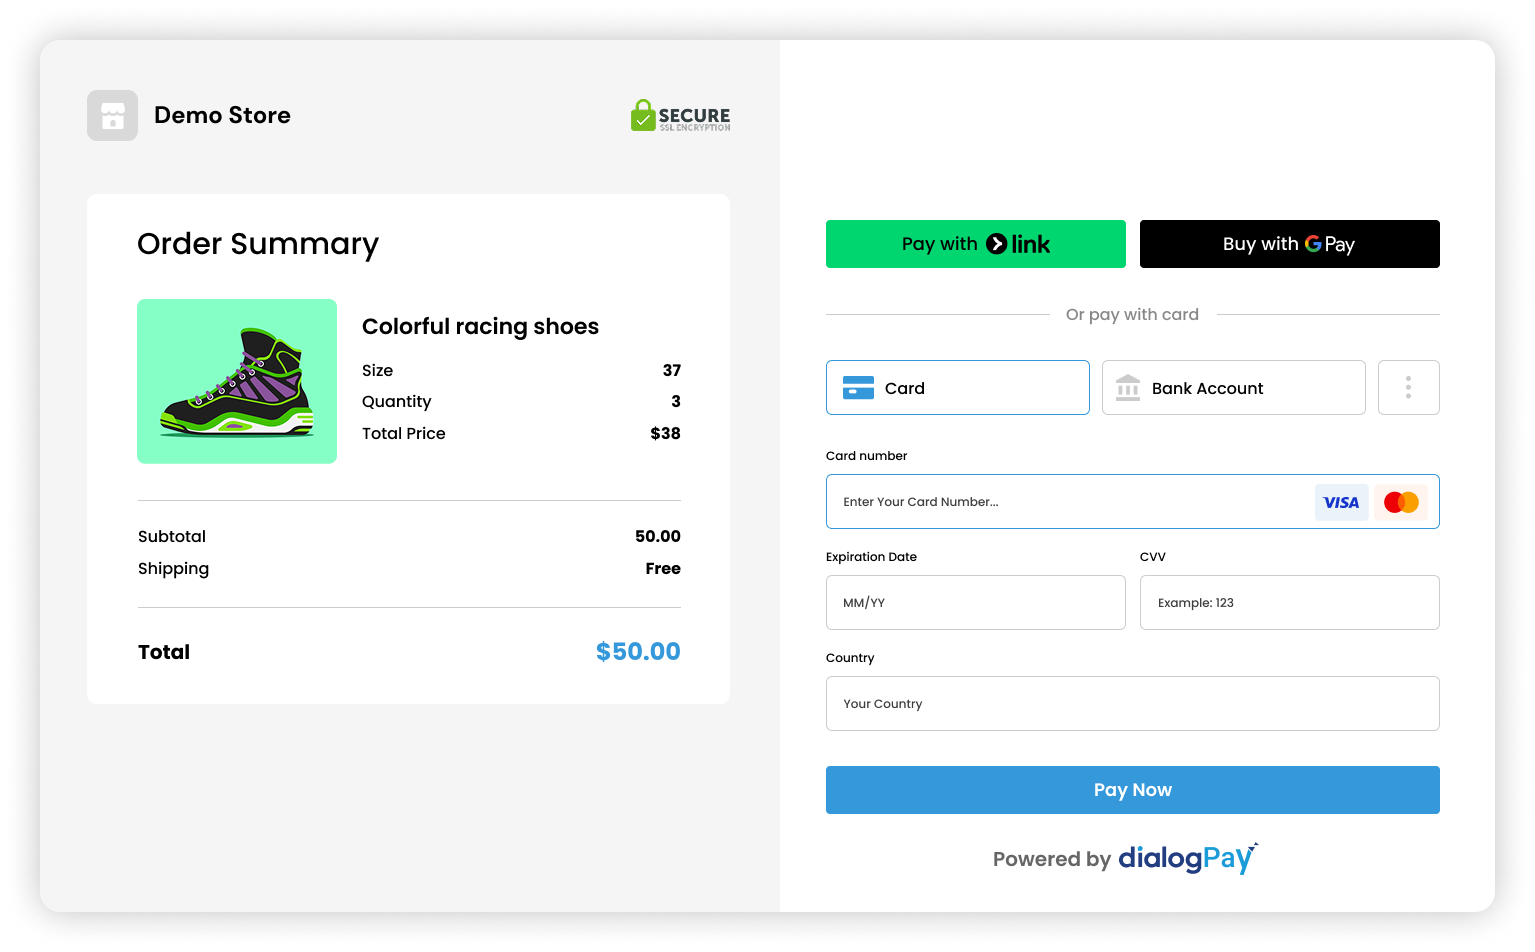
Task: Click the 'Expiration Date' field label
Action: click(871, 557)
